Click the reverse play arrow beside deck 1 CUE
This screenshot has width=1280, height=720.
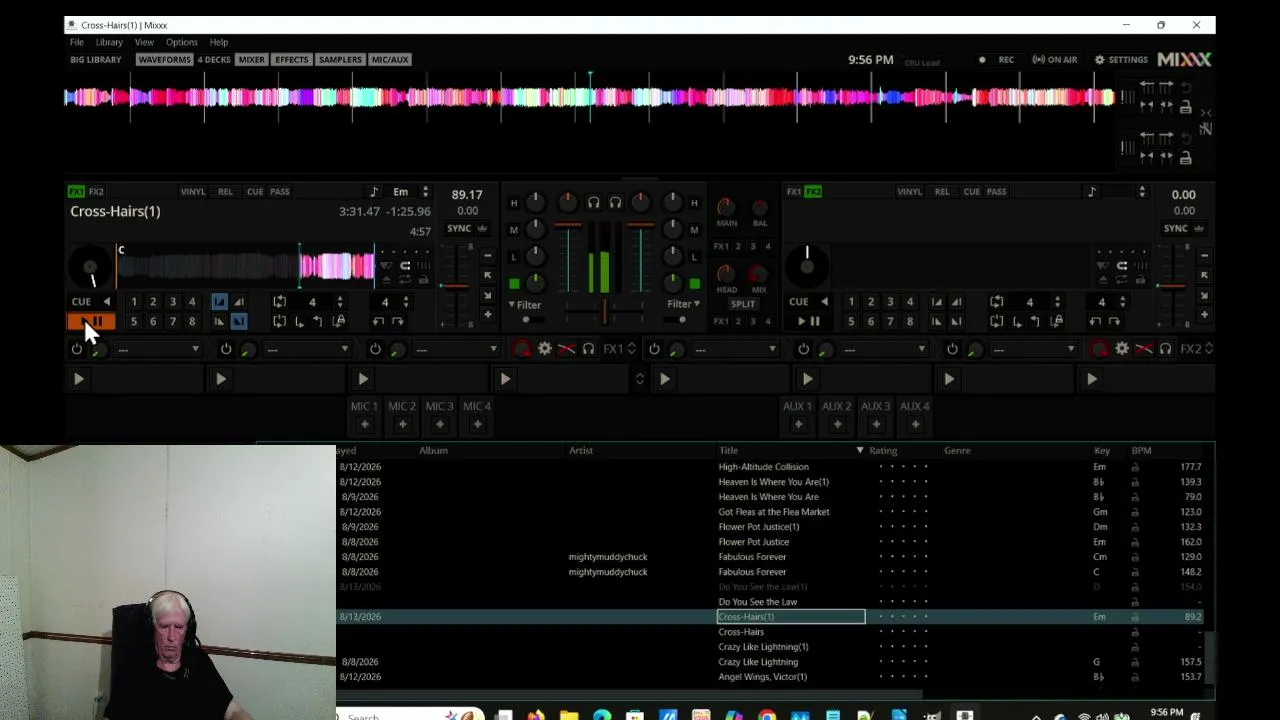pos(106,301)
